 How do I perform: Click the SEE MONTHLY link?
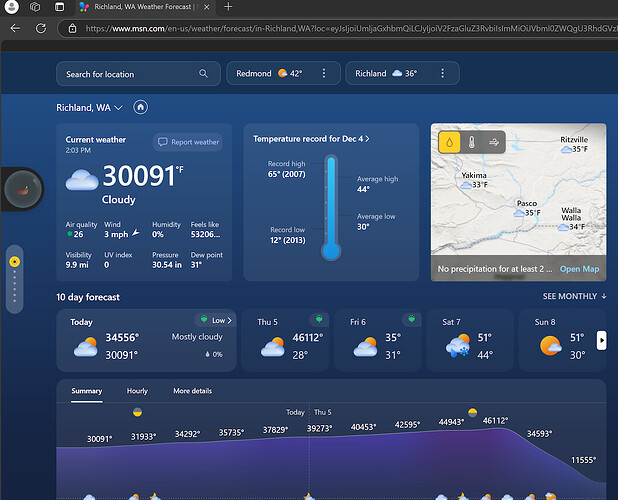(x=574, y=296)
